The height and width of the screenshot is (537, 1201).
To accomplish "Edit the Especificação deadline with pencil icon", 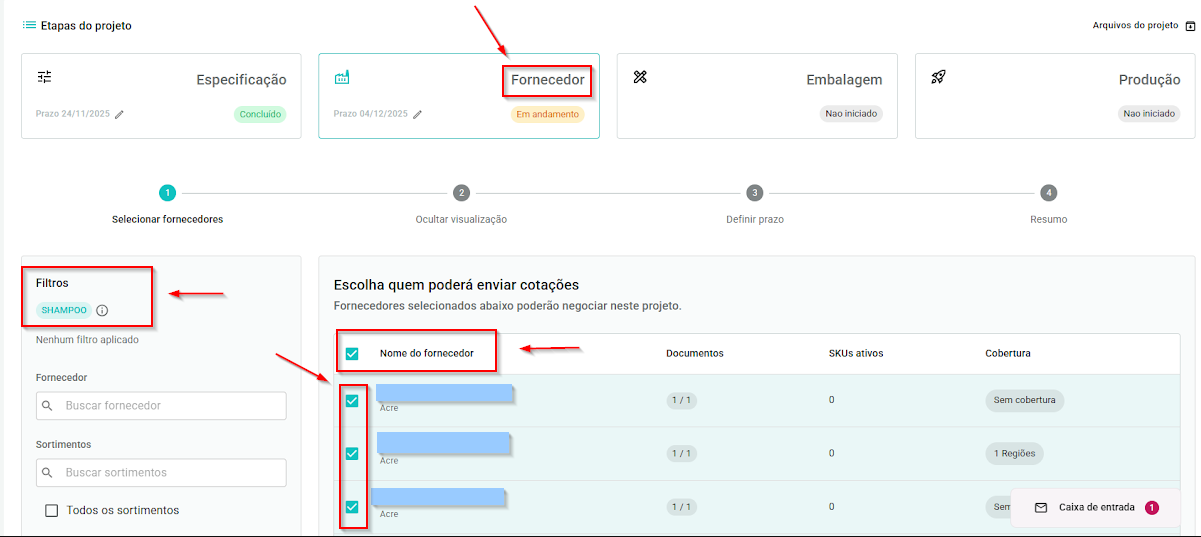I will click(x=119, y=114).
